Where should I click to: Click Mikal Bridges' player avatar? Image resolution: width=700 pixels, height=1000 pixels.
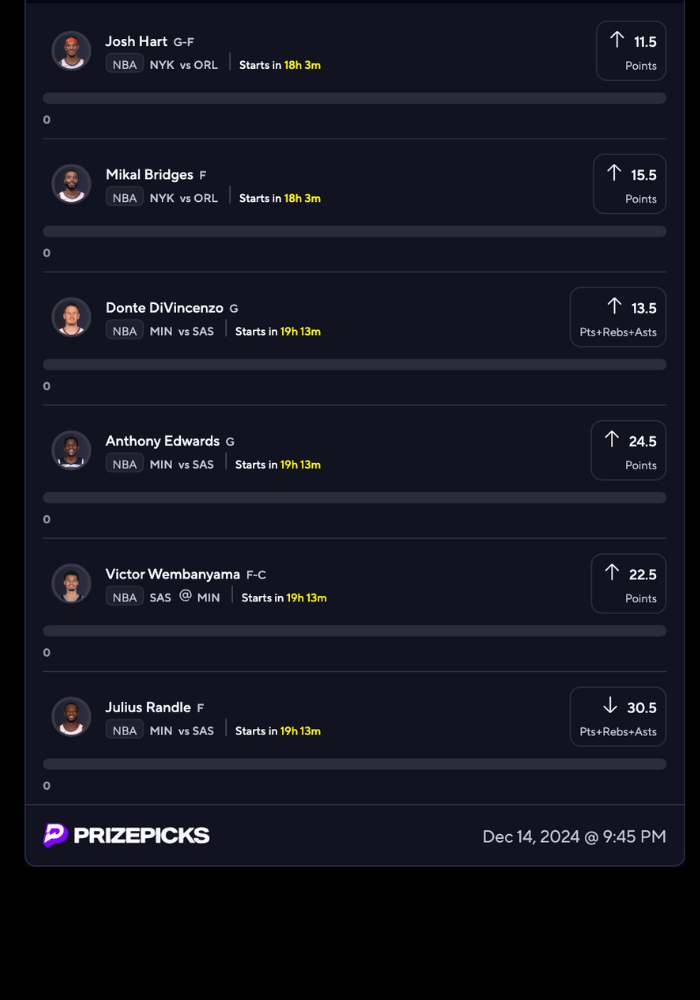pos(71,184)
